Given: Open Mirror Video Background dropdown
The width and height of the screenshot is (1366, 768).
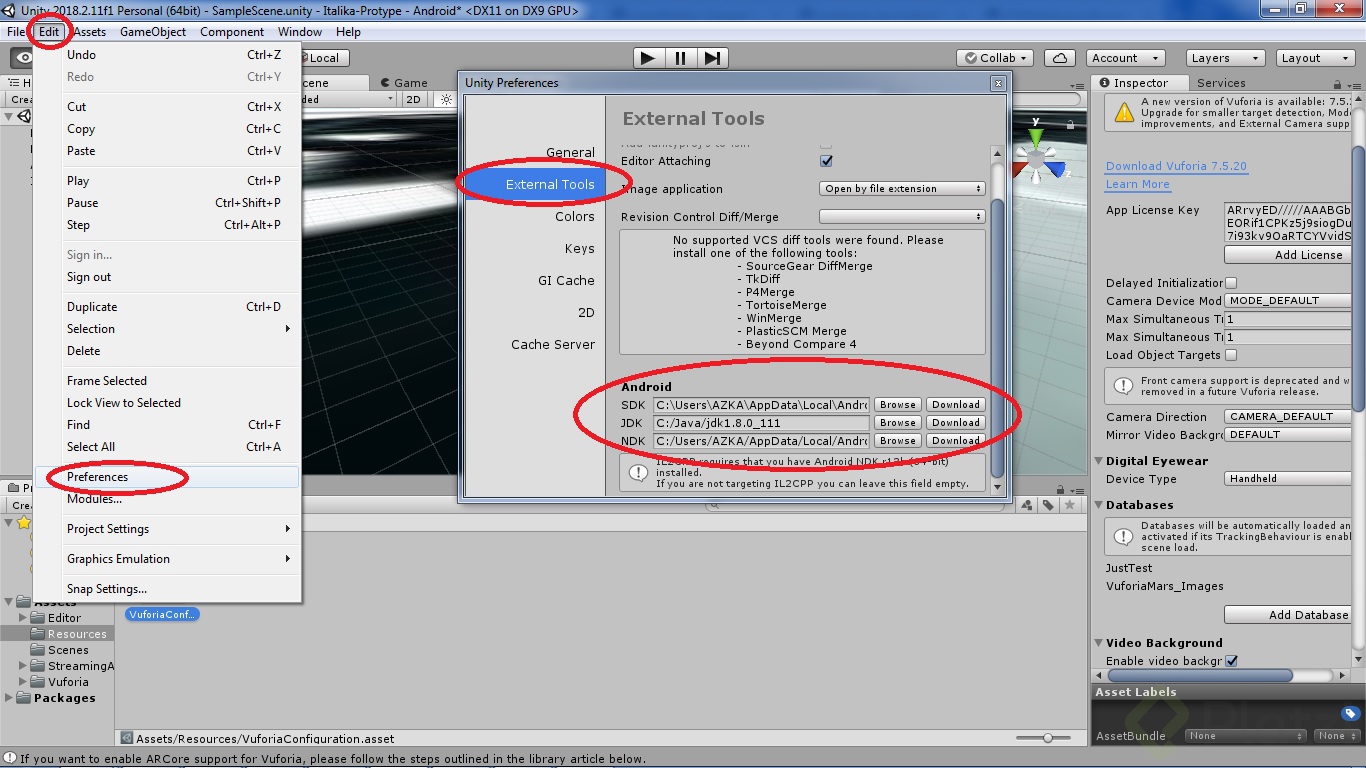Looking at the screenshot, I should coord(1288,435).
